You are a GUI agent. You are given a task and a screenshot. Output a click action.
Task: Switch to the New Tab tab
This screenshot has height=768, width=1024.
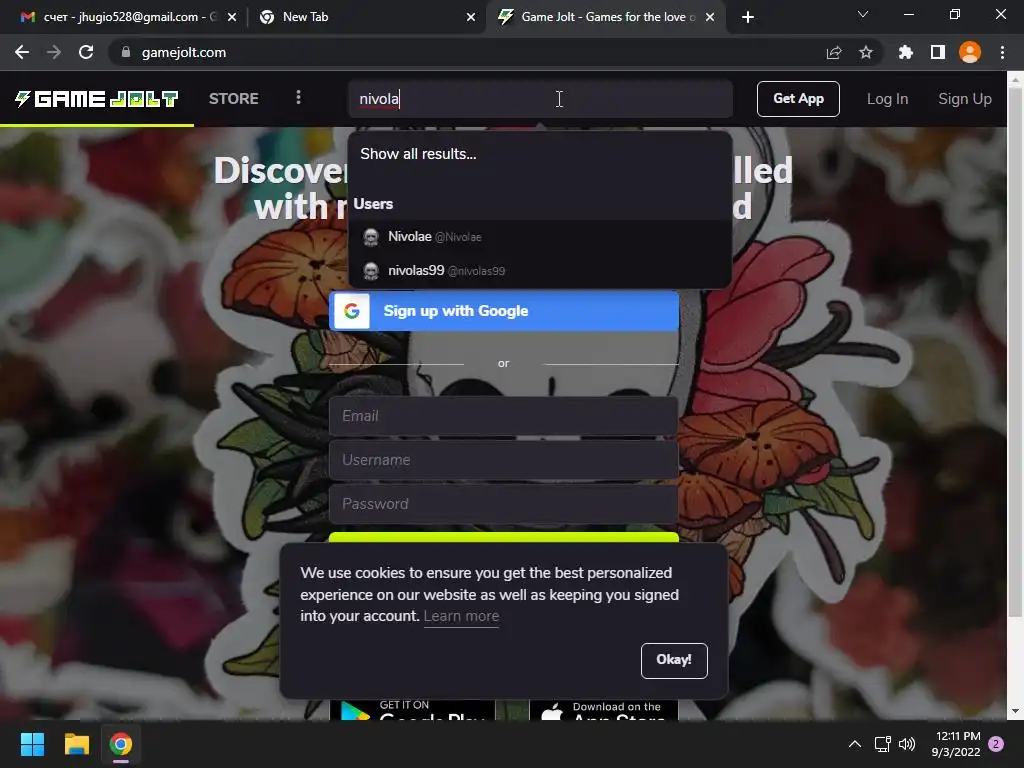[366, 17]
